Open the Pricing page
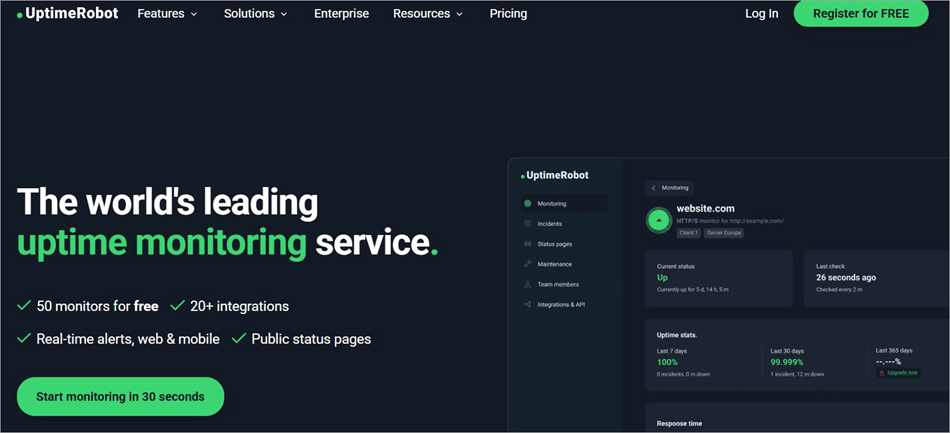Screen dimensions: 950x433 [508, 13]
